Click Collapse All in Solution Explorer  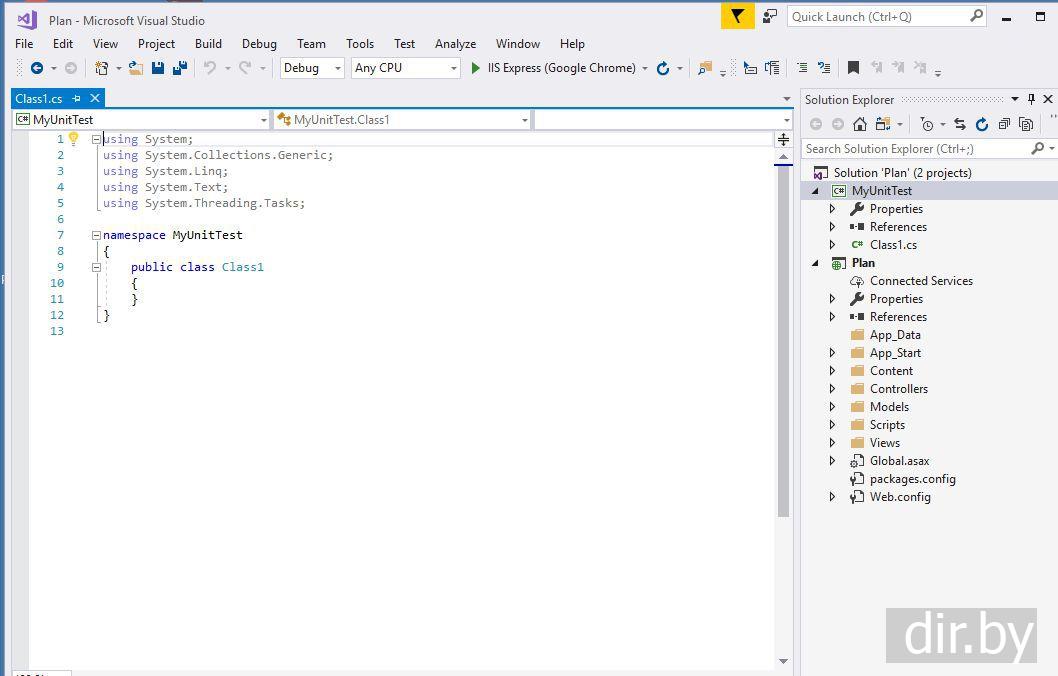(1004, 124)
